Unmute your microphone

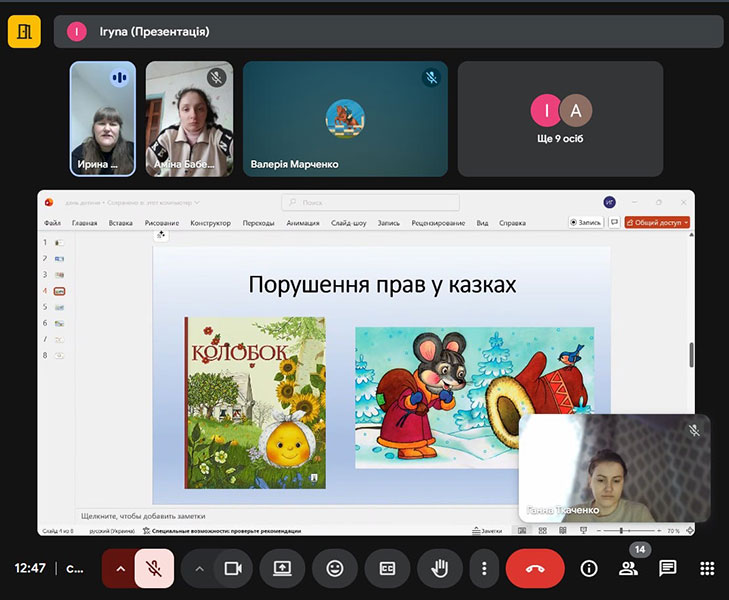pyautogui.click(x=154, y=568)
